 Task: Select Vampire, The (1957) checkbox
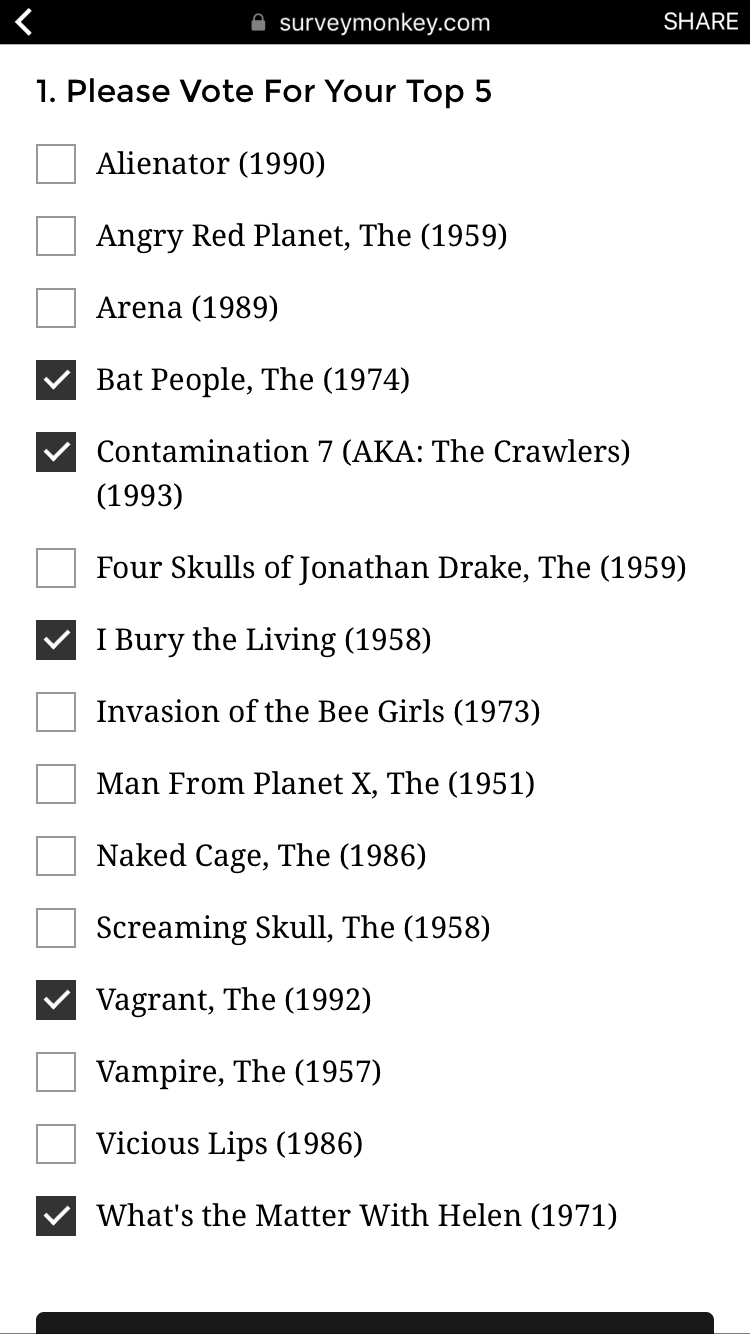coord(56,1072)
